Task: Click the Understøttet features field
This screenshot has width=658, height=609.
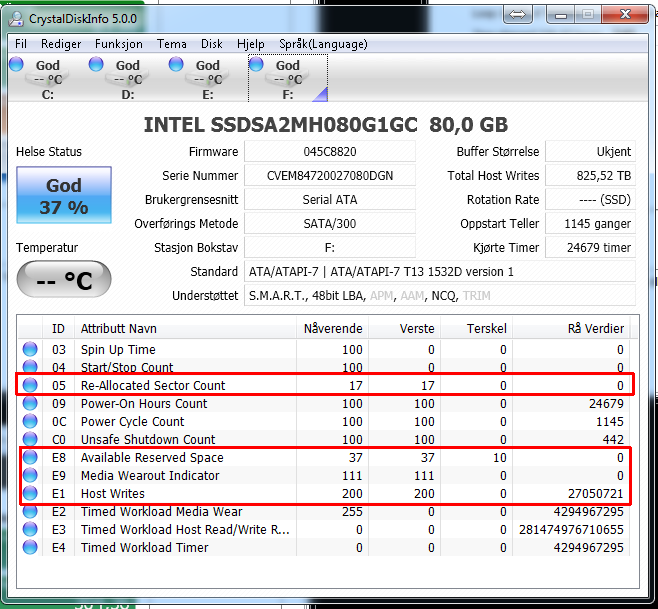Action: click(440, 295)
